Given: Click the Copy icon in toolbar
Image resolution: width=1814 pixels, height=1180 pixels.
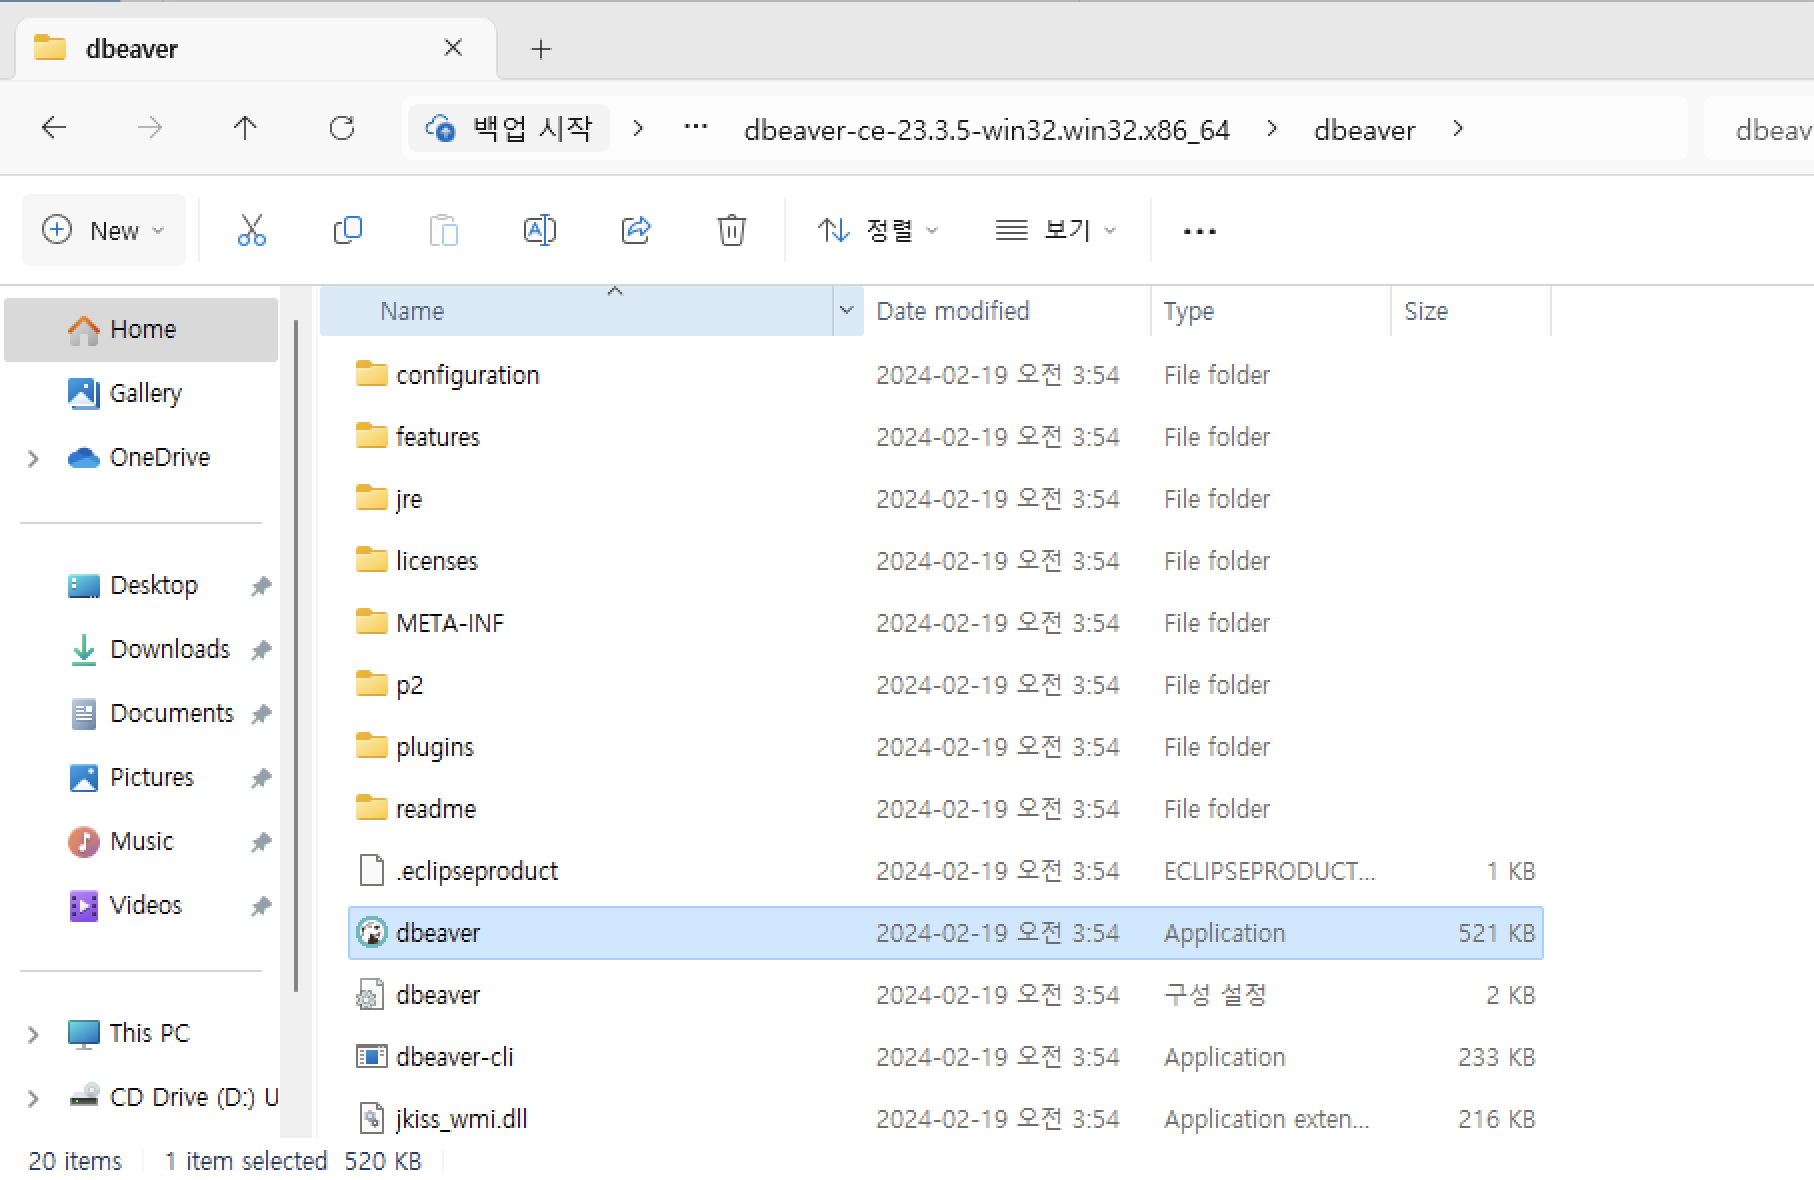Looking at the screenshot, I should pyautogui.click(x=347, y=231).
